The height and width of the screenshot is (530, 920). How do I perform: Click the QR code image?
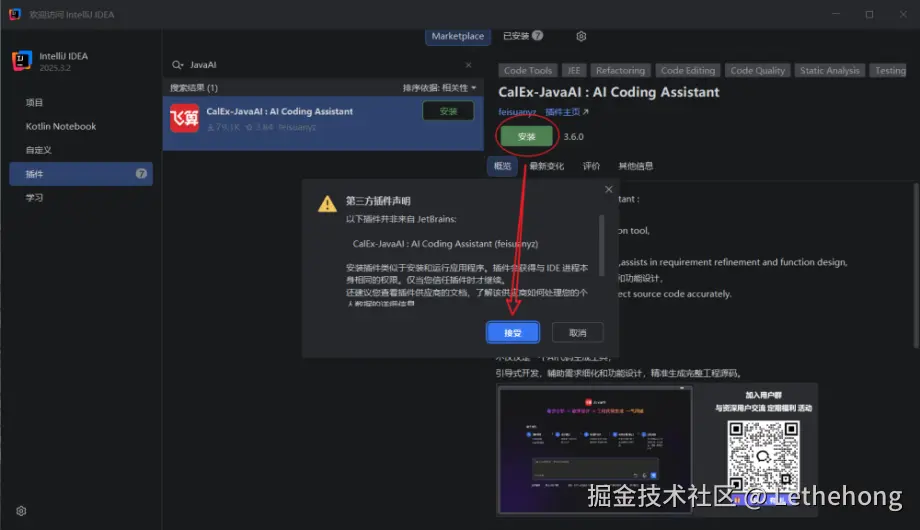coord(763,456)
